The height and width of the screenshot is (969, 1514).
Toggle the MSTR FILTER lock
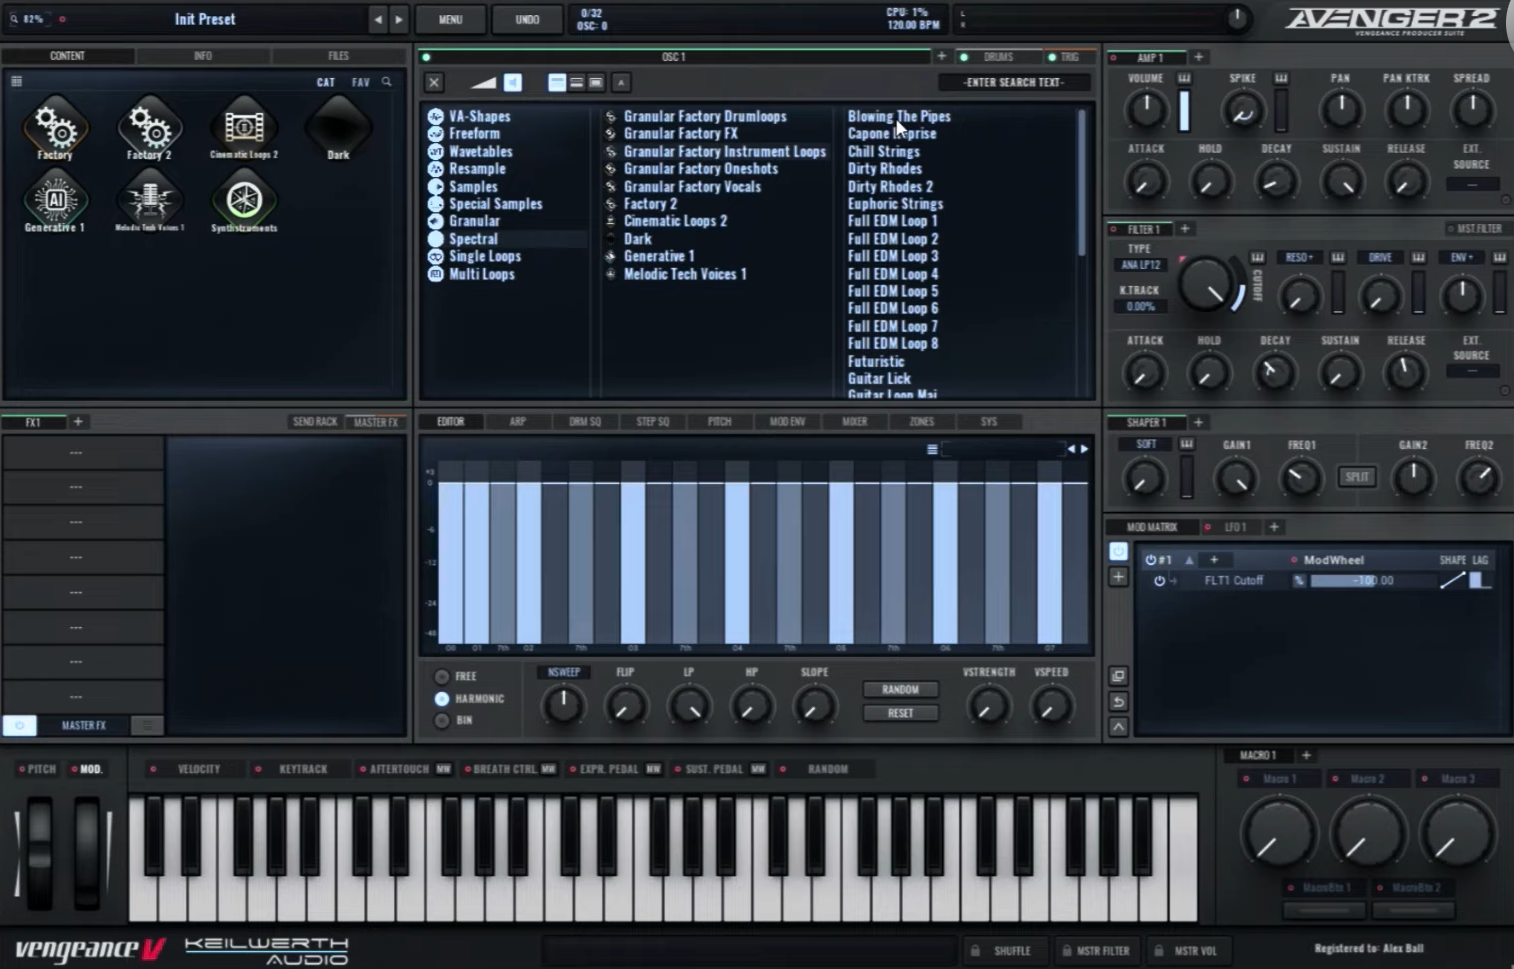tap(1096, 951)
